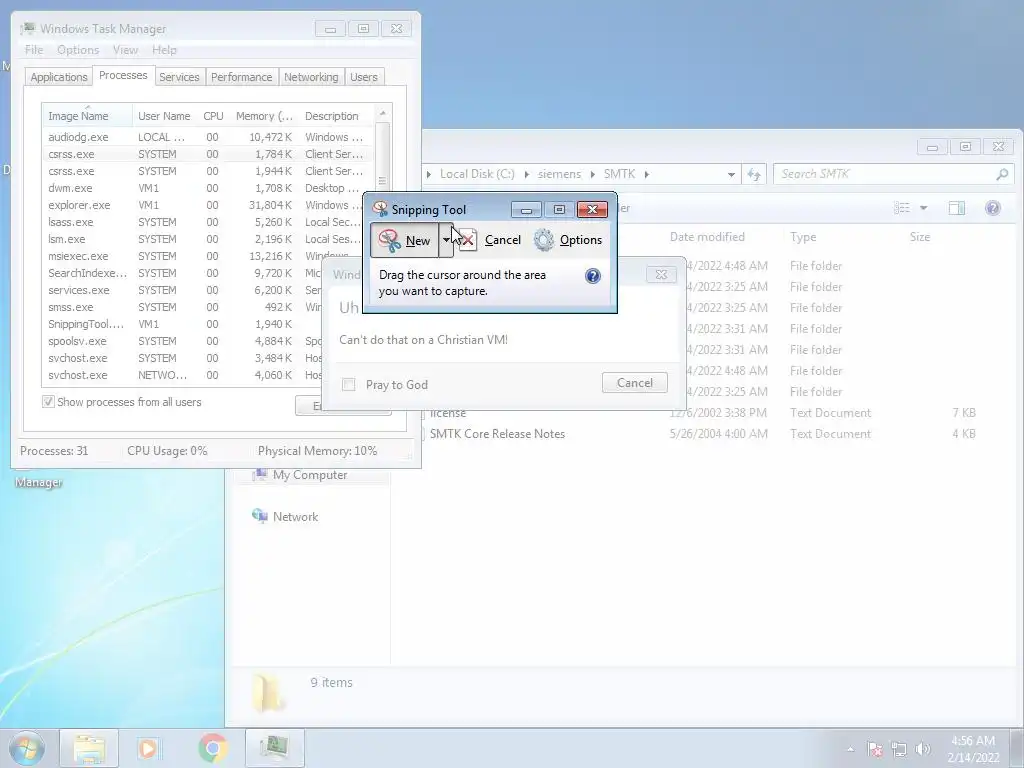1024x768 pixels.
Task: Open the File menu in Task Manager
Action: [34, 50]
